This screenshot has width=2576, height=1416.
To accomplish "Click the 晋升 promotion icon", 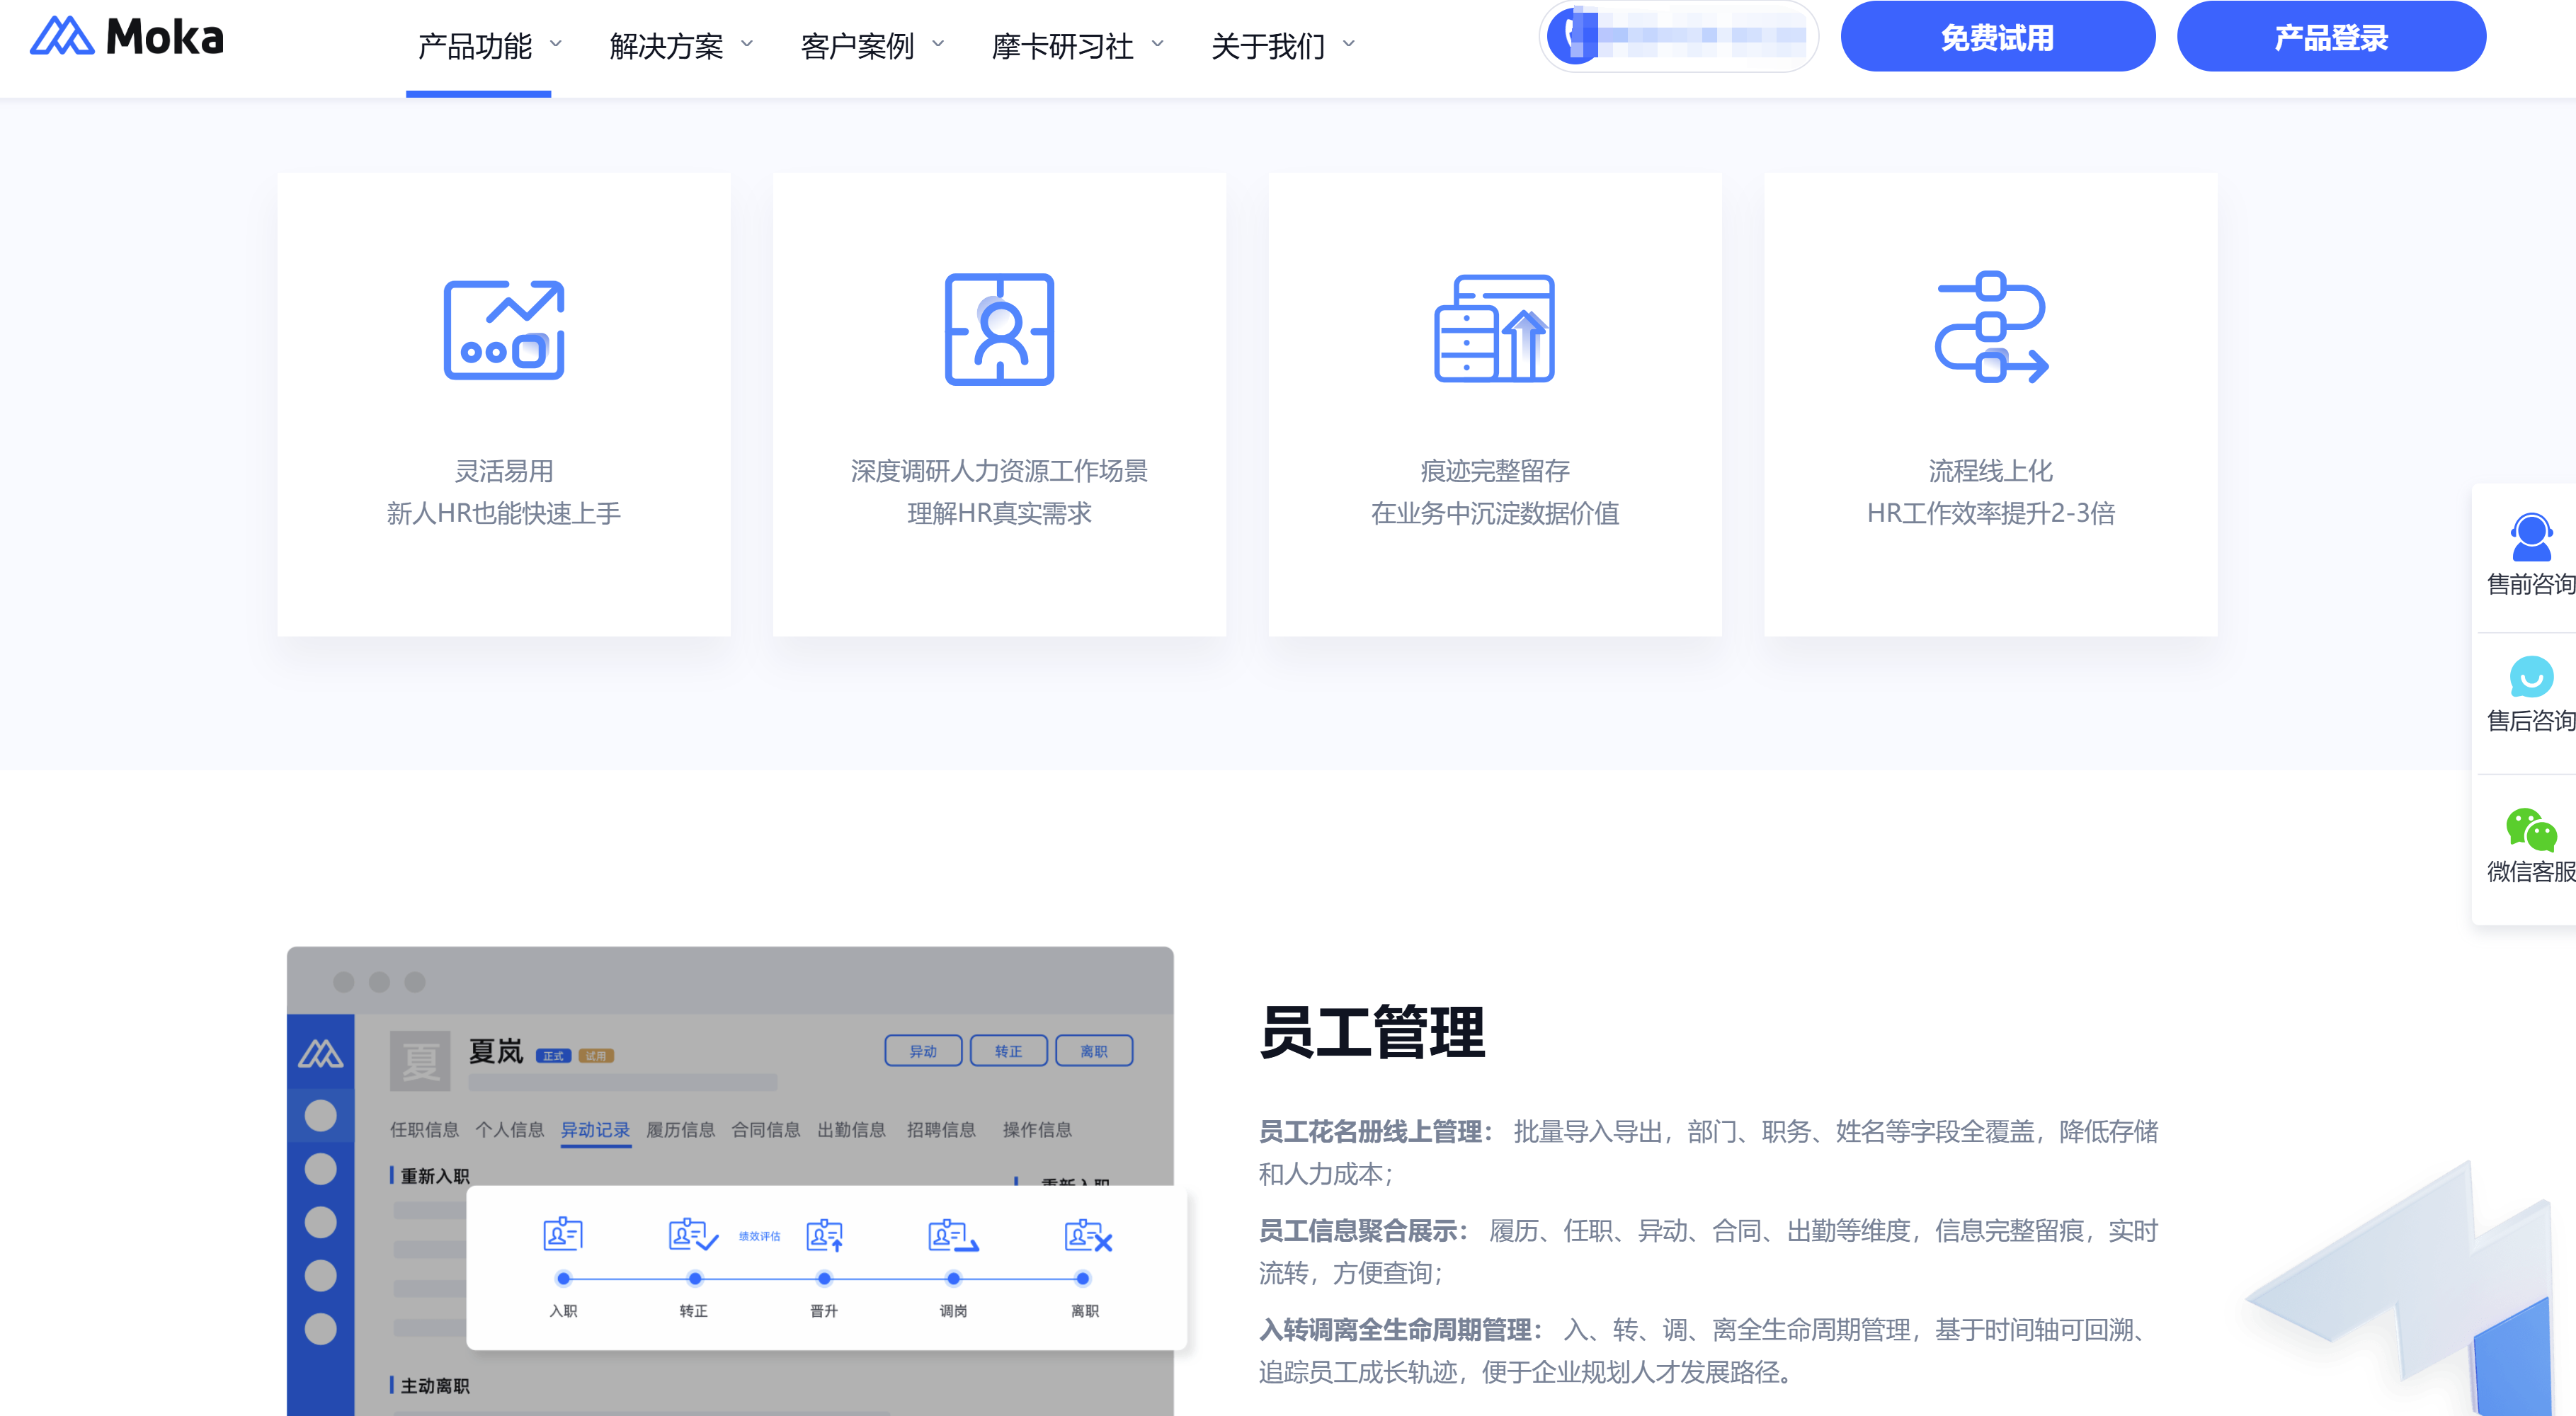I will coord(823,1238).
